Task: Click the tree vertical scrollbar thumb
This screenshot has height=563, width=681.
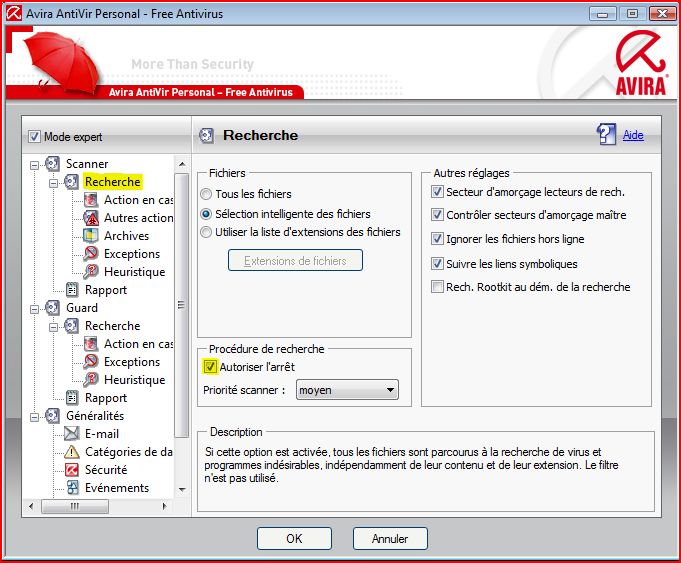Action: point(182,305)
